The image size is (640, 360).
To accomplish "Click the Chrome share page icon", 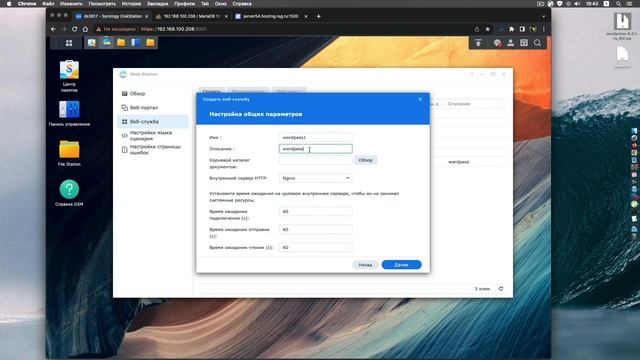I will click(477, 29).
